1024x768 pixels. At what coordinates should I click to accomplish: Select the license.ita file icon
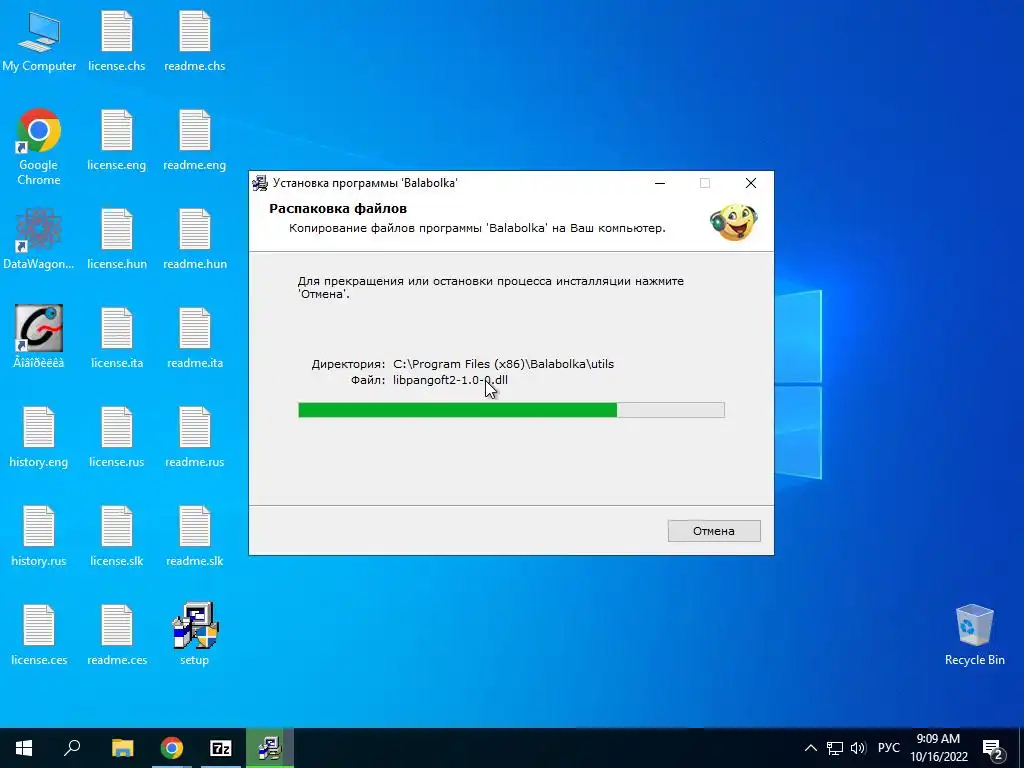116,338
